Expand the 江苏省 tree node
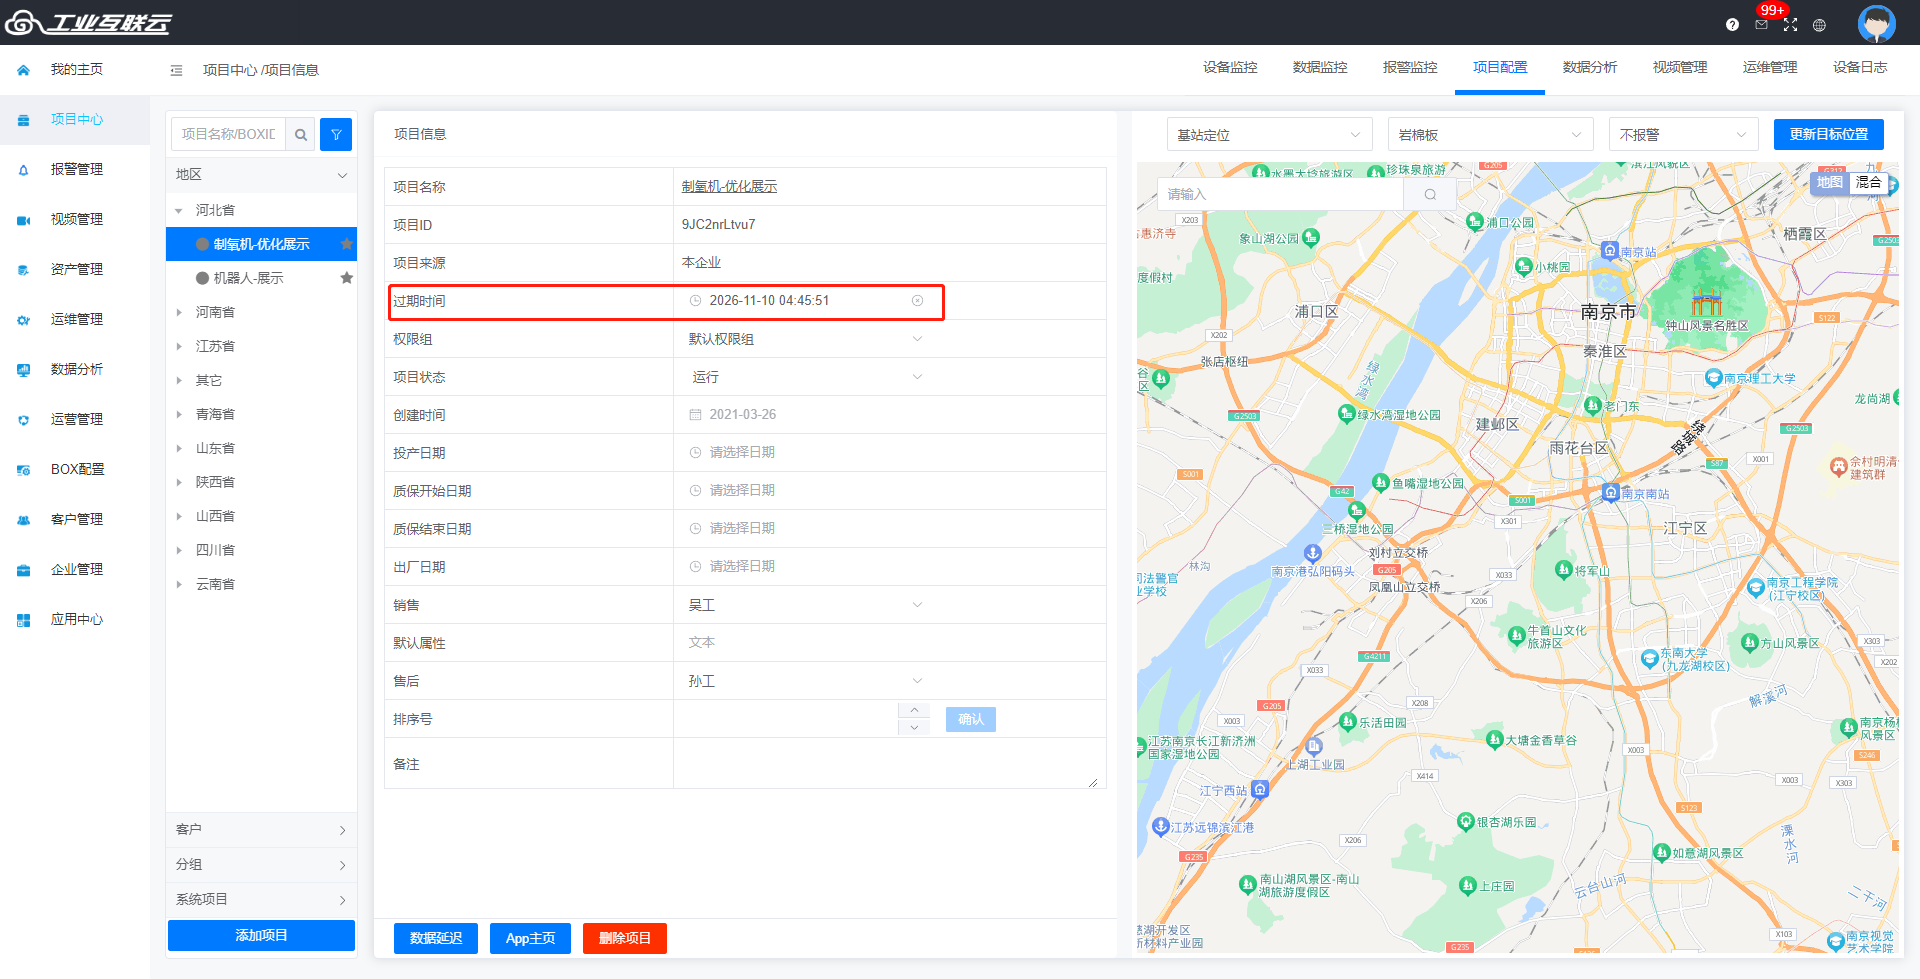The height and width of the screenshot is (979, 1920). click(179, 347)
